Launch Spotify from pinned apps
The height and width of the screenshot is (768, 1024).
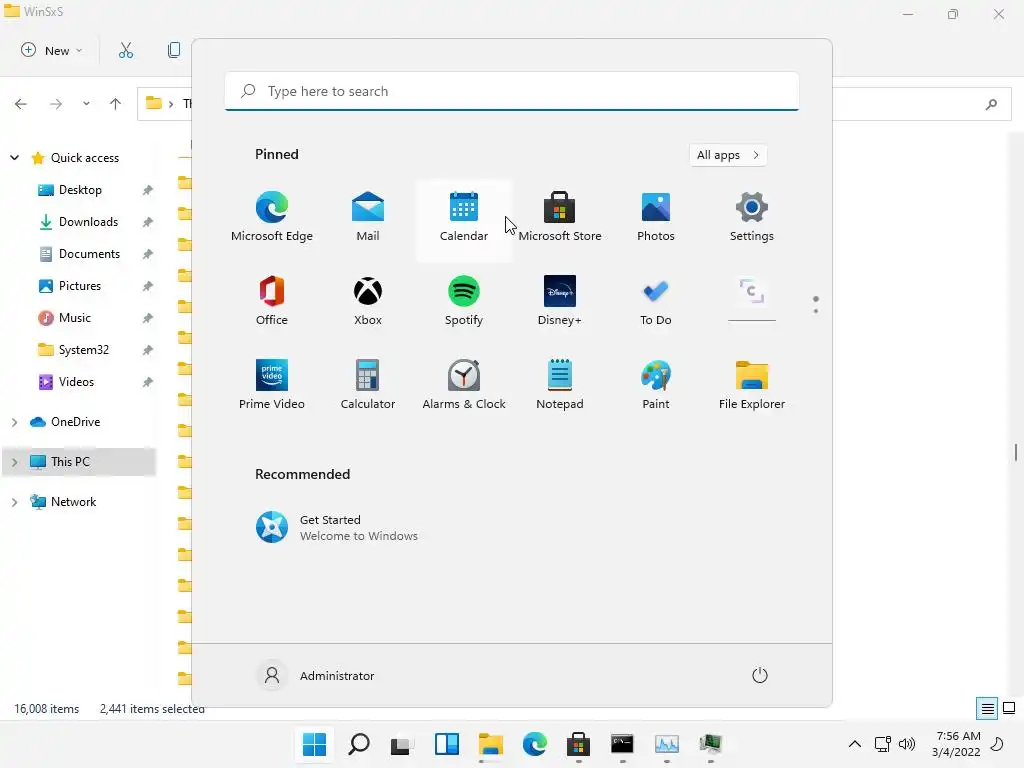click(x=464, y=301)
